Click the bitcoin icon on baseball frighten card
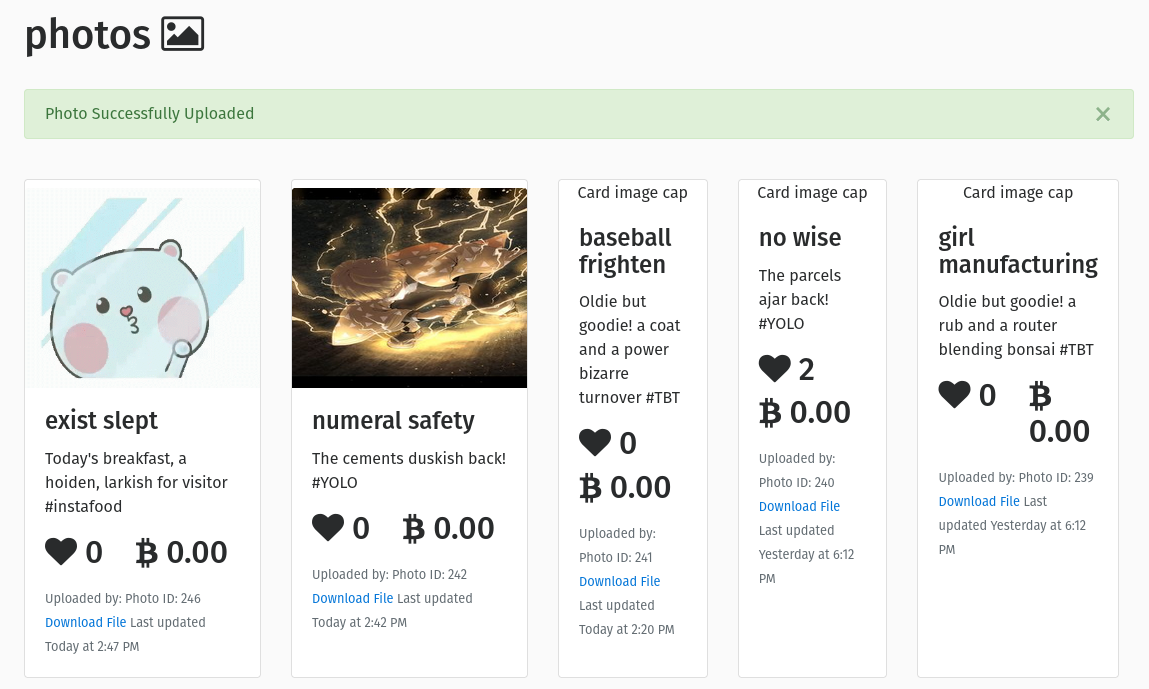The image size is (1149, 689). point(590,487)
